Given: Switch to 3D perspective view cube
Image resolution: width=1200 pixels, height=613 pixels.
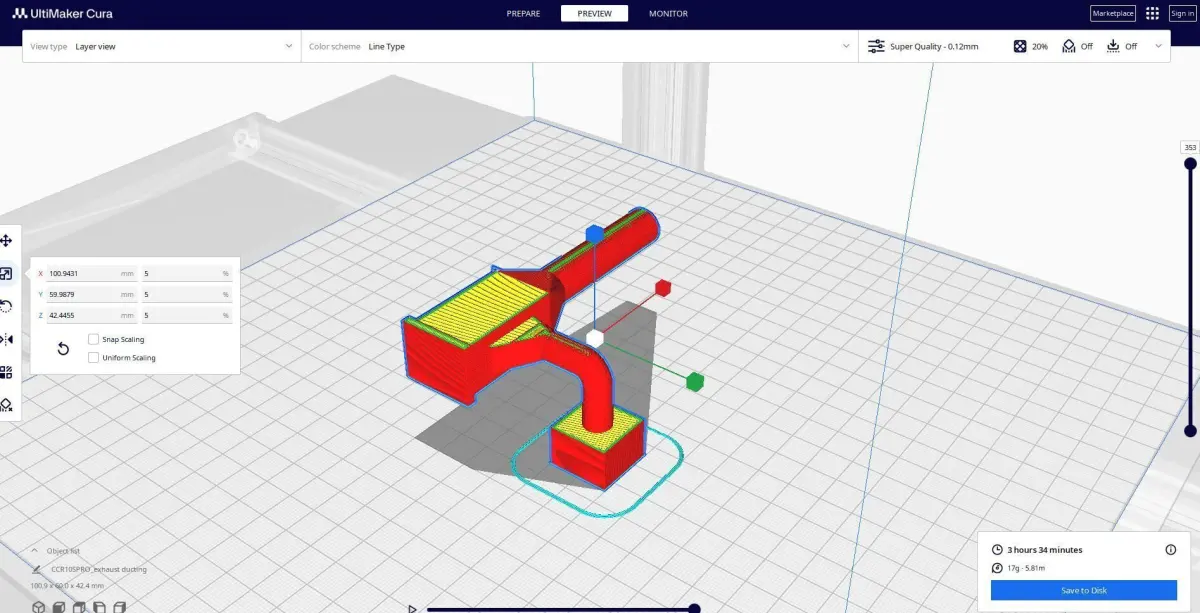Looking at the screenshot, I should pos(39,606).
